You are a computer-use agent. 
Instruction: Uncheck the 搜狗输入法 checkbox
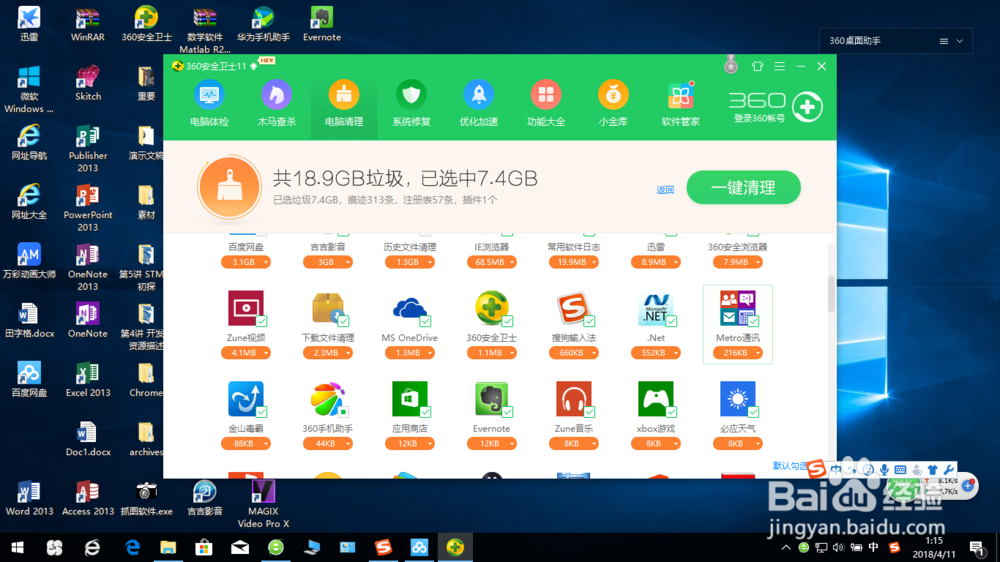589,321
